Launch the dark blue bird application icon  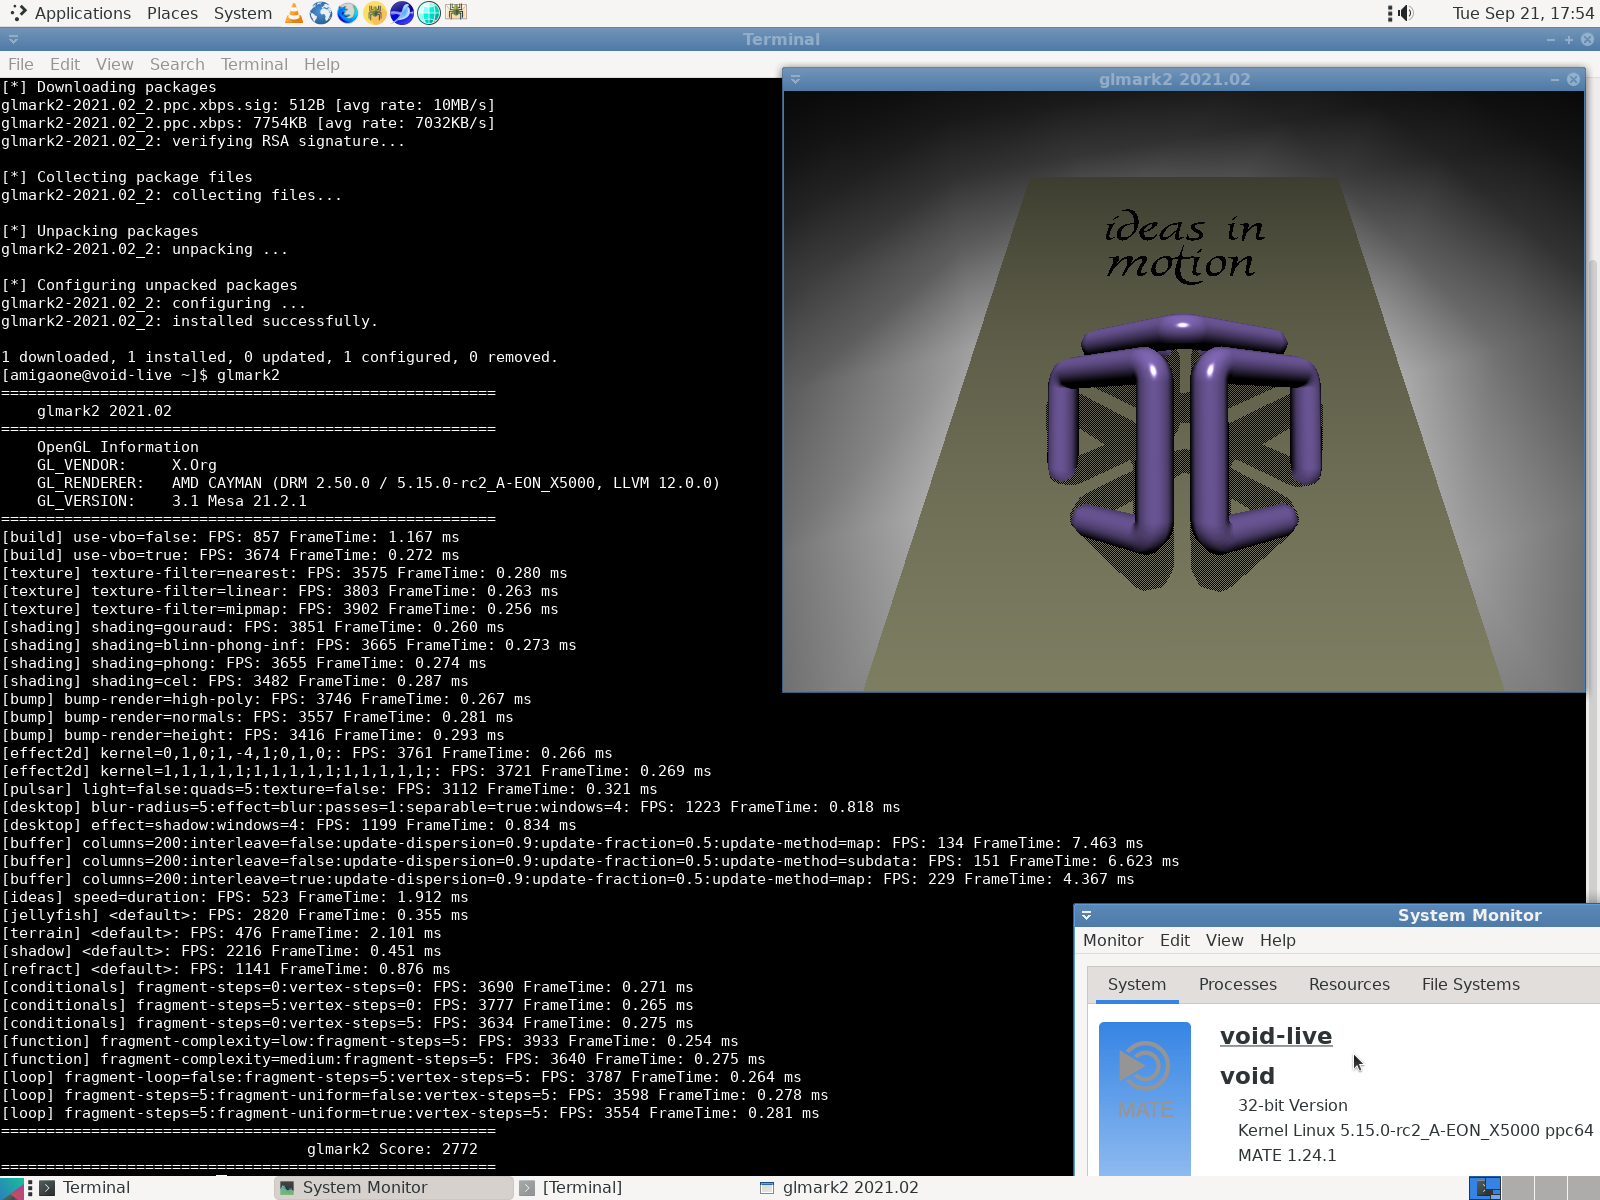(x=402, y=13)
